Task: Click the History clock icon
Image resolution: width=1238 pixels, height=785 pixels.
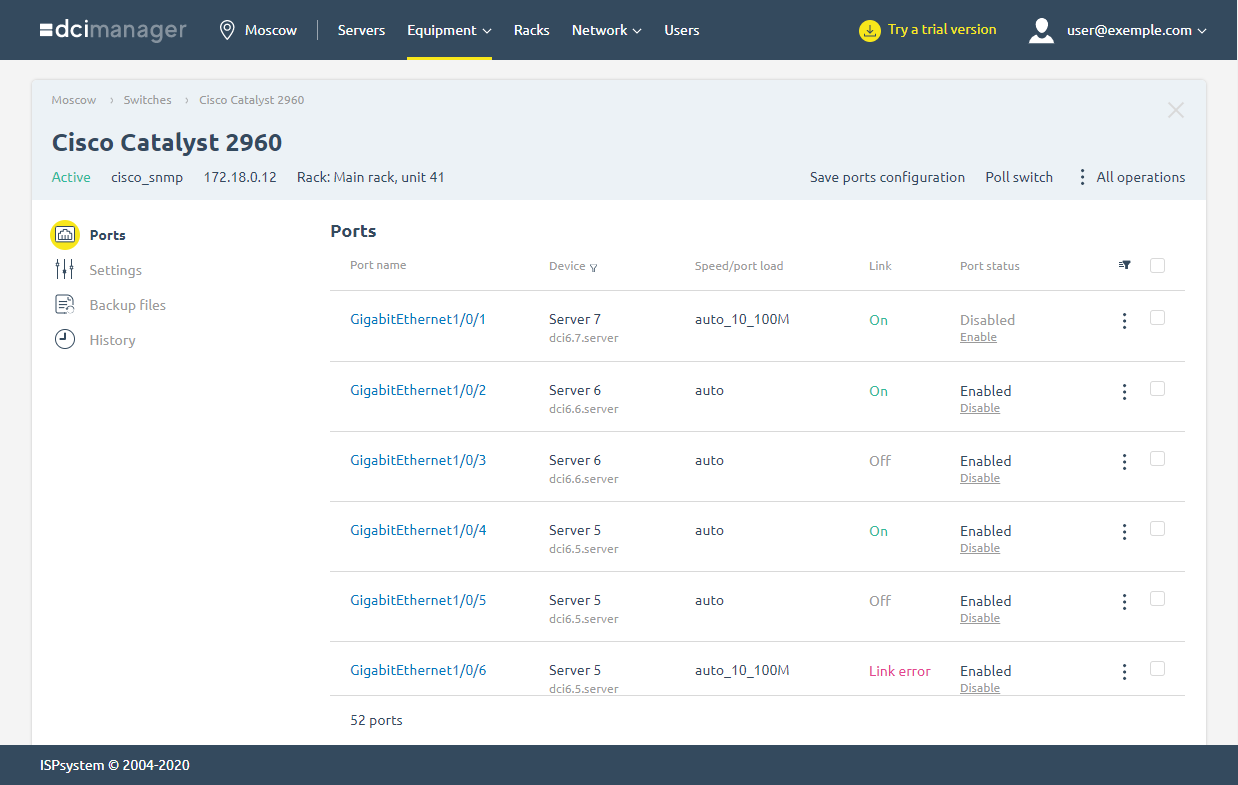Action: coord(65,340)
